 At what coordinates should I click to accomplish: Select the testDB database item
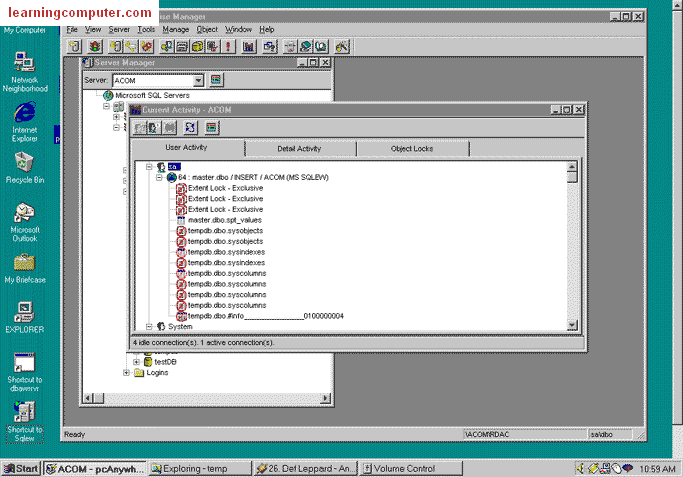[165, 362]
